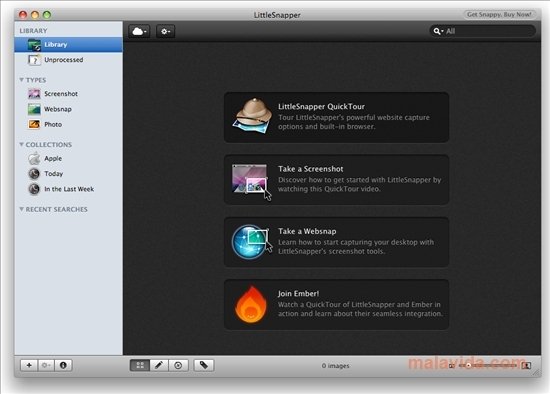This screenshot has height=394, width=550.
Task: Open the Apple collection
Action: click(x=68, y=159)
